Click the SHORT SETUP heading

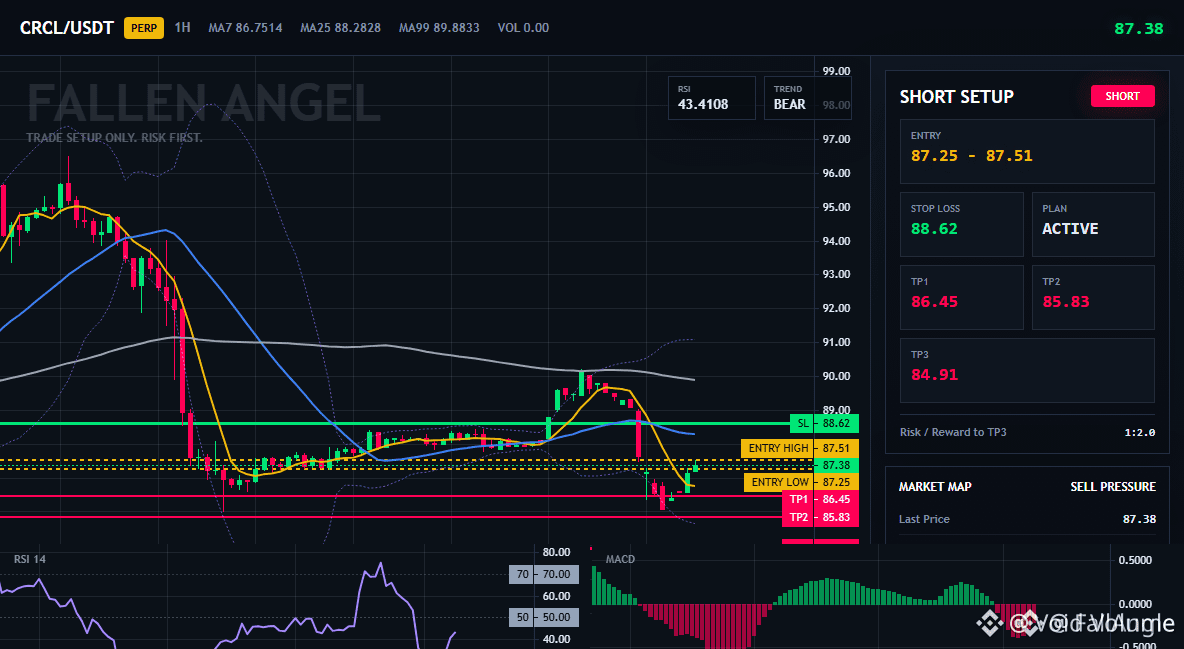(x=956, y=97)
